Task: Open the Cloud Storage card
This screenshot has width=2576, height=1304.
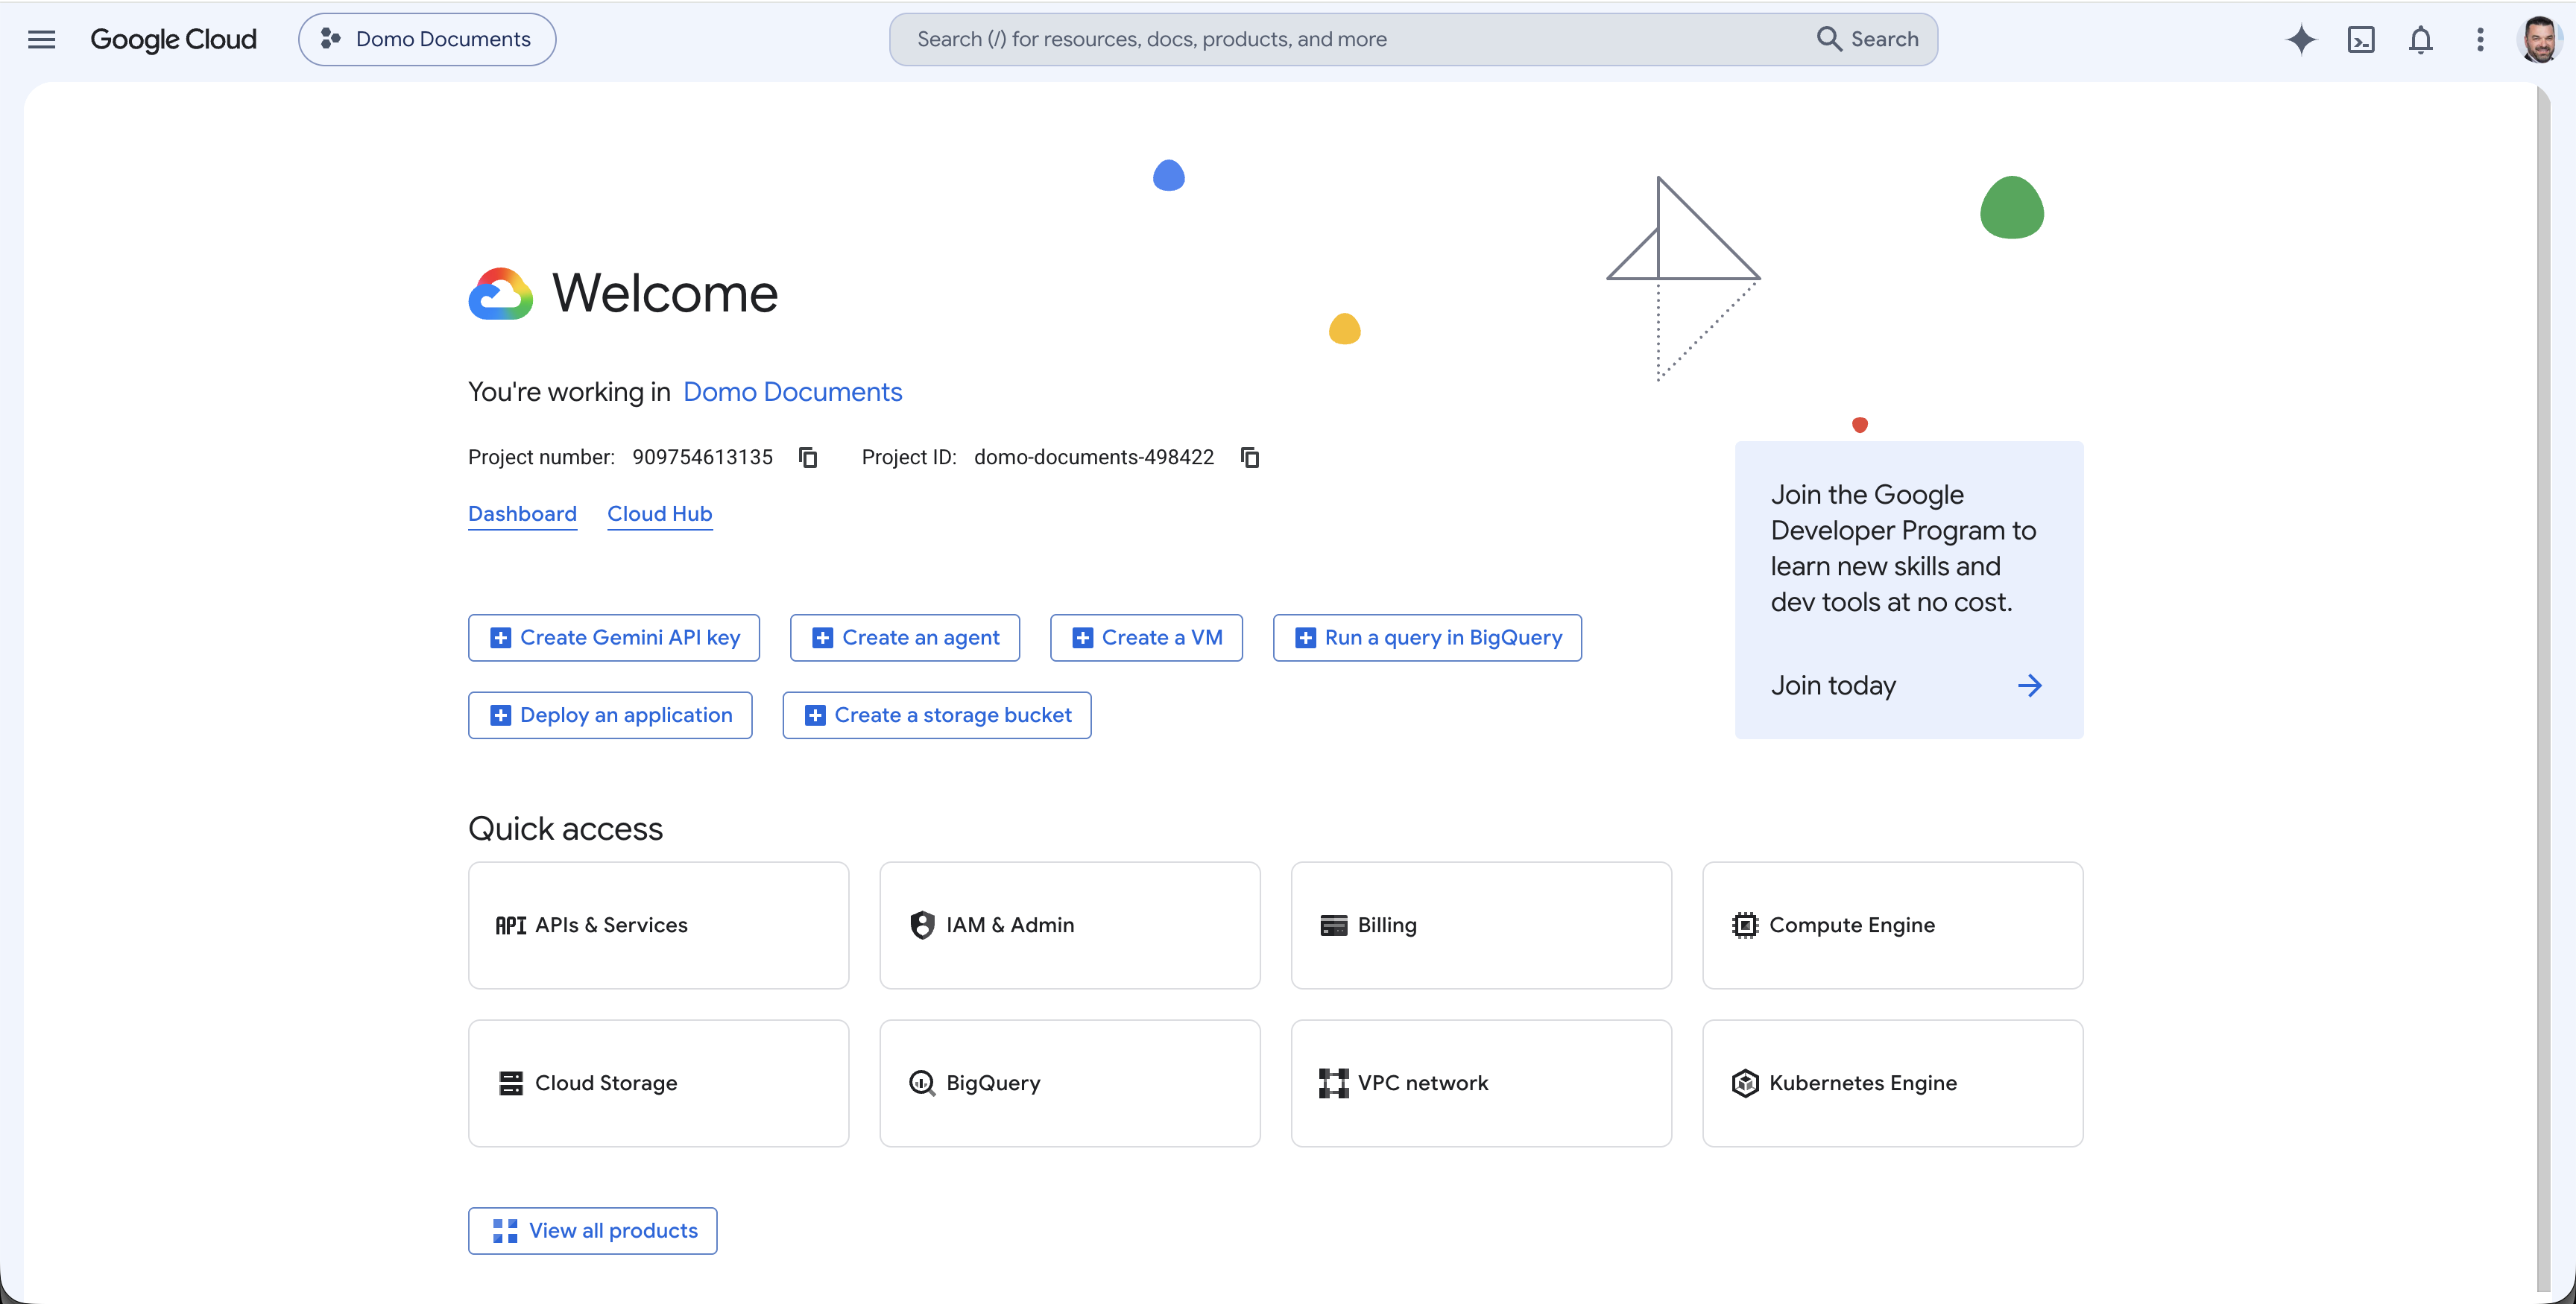Action: point(658,1083)
